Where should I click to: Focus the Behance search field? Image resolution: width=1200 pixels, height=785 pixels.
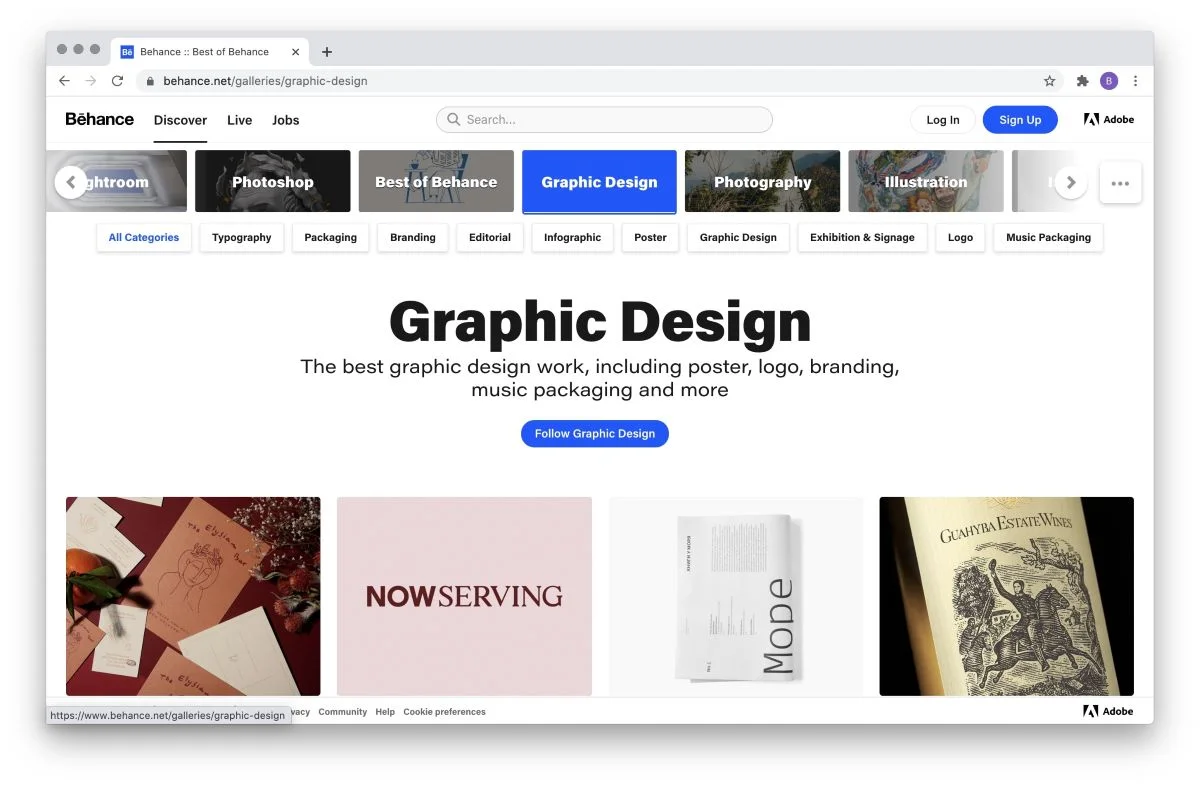click(604, 120)
